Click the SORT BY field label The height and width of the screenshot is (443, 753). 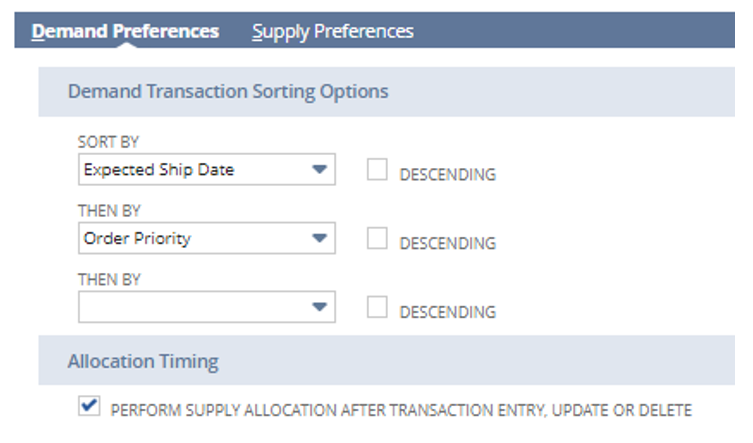105,142
